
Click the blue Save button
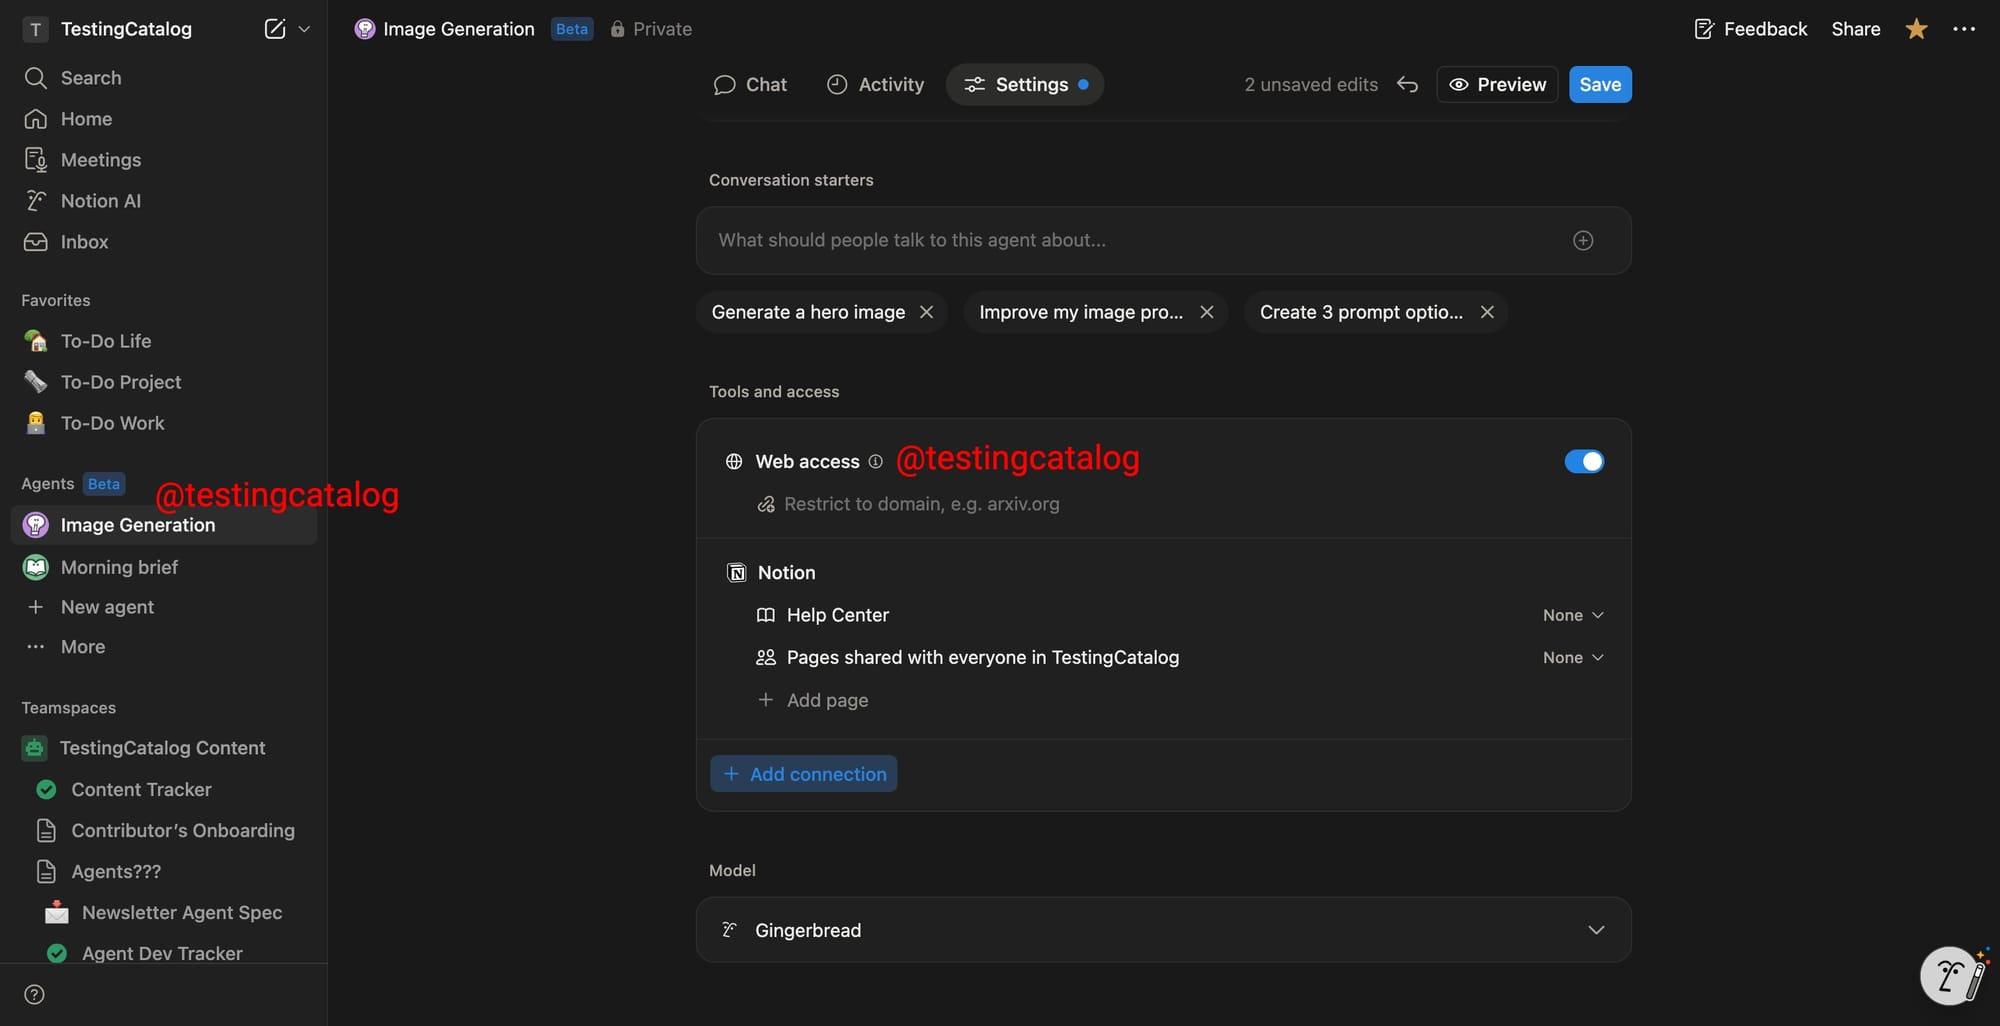pyautogui.click(x=1599, y=85)
